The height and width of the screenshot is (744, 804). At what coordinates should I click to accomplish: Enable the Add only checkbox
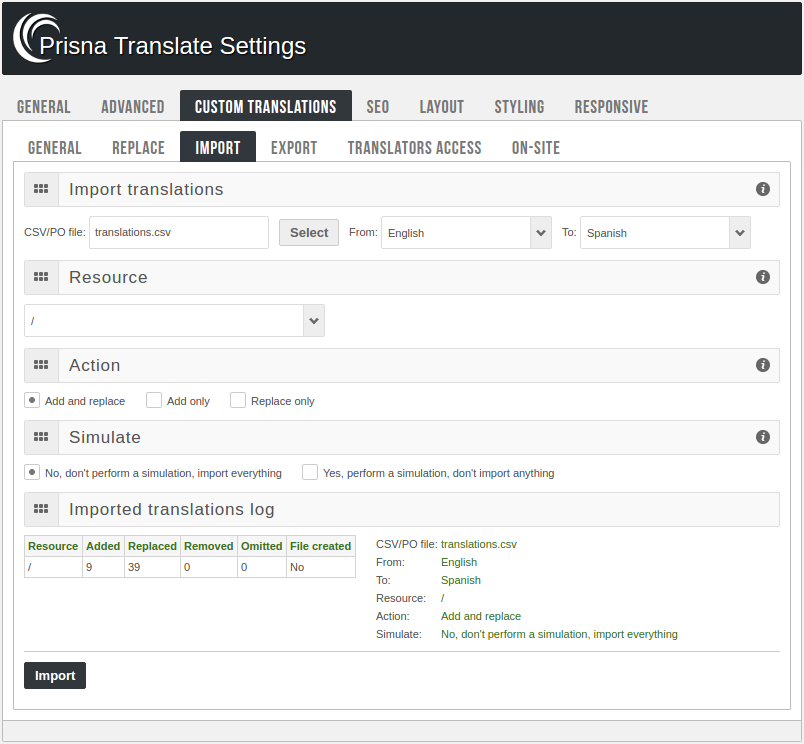pos(154,399)
